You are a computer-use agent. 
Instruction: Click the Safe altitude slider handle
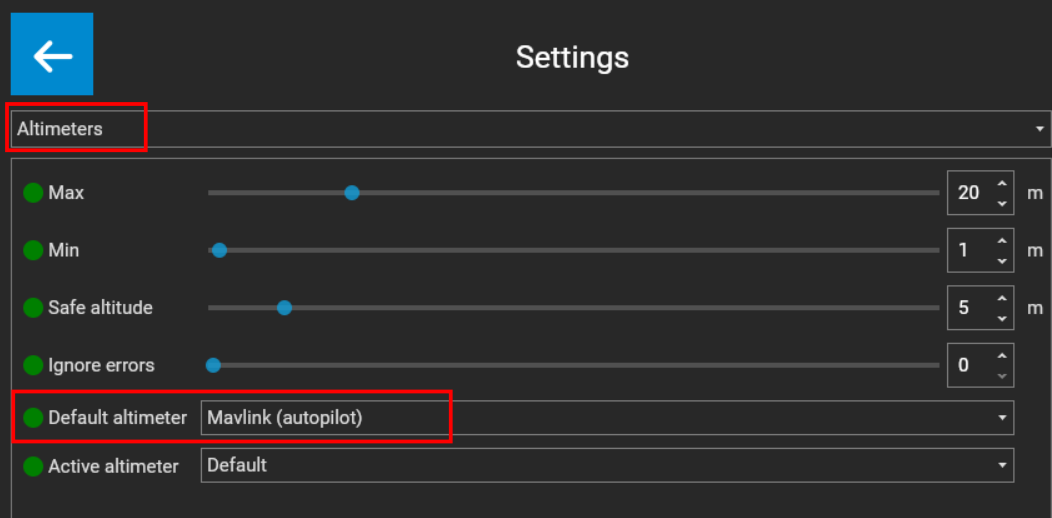pyautogui.click(x=284, y=308)
